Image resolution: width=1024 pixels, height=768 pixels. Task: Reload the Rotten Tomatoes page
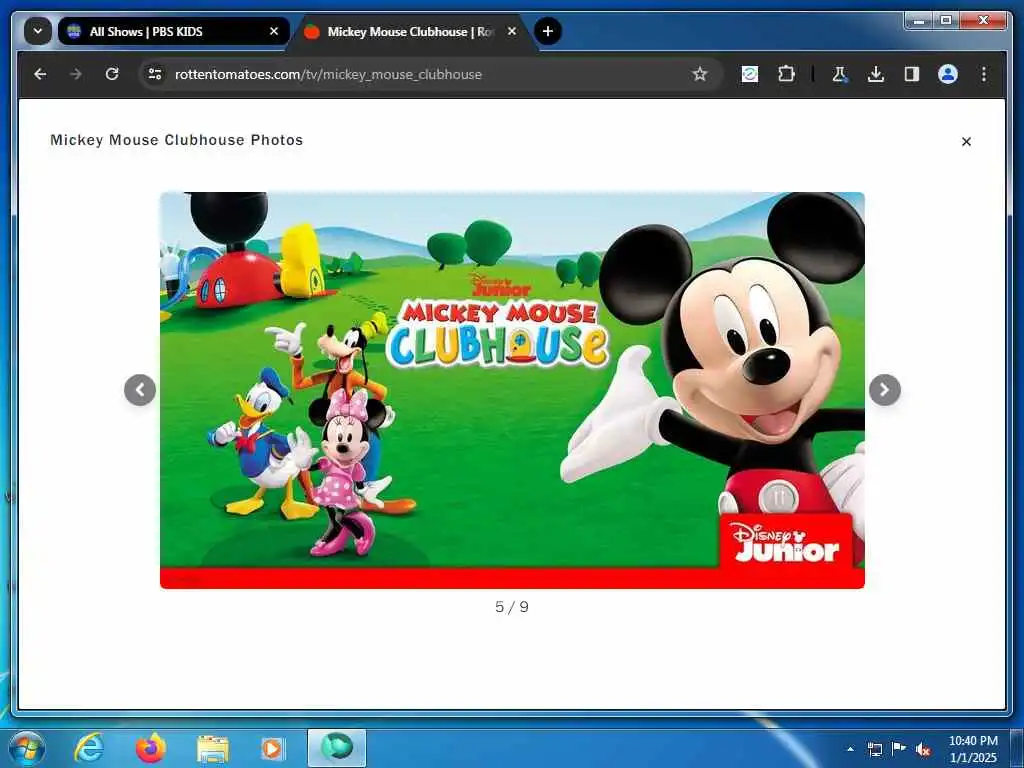[x=112, y=74]
